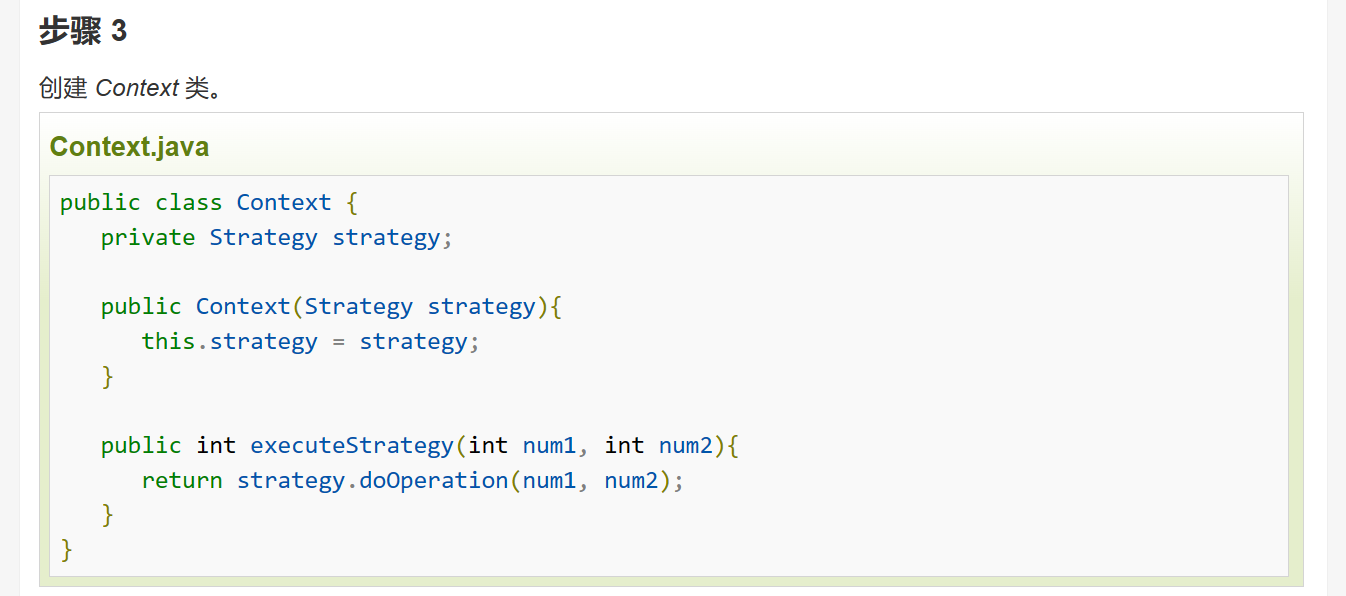The image size is (1346, 596).
Task: Click class name "Context" on first code line
Action: pyautogui.click(x=283, y=203)
